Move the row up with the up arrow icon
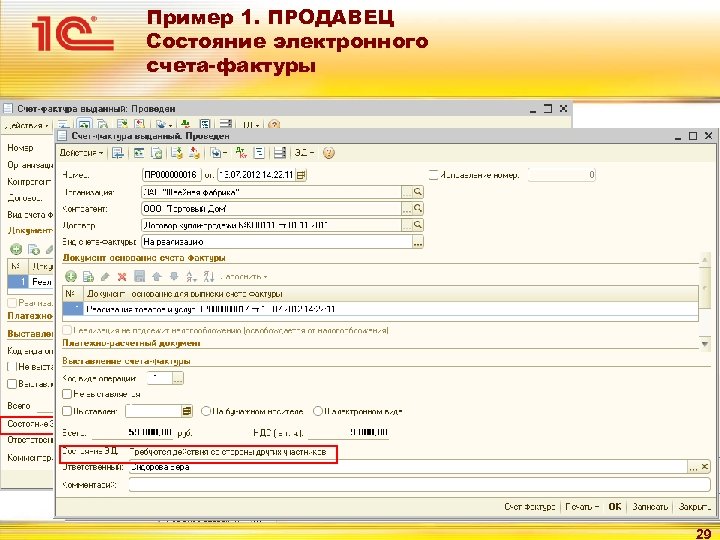720x540 pixels. [x=157, y=276]
